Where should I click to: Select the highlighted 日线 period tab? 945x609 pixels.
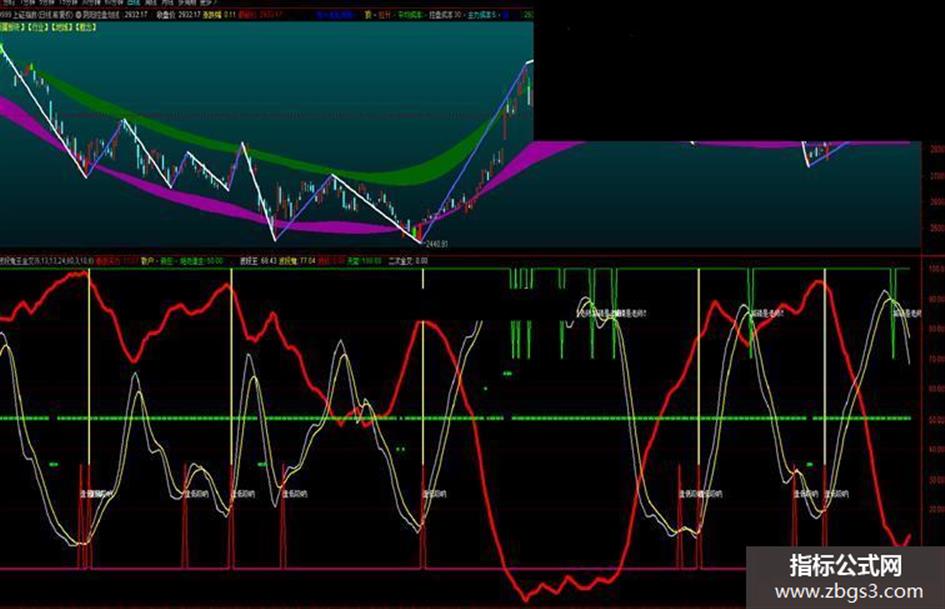coord(134,2)
